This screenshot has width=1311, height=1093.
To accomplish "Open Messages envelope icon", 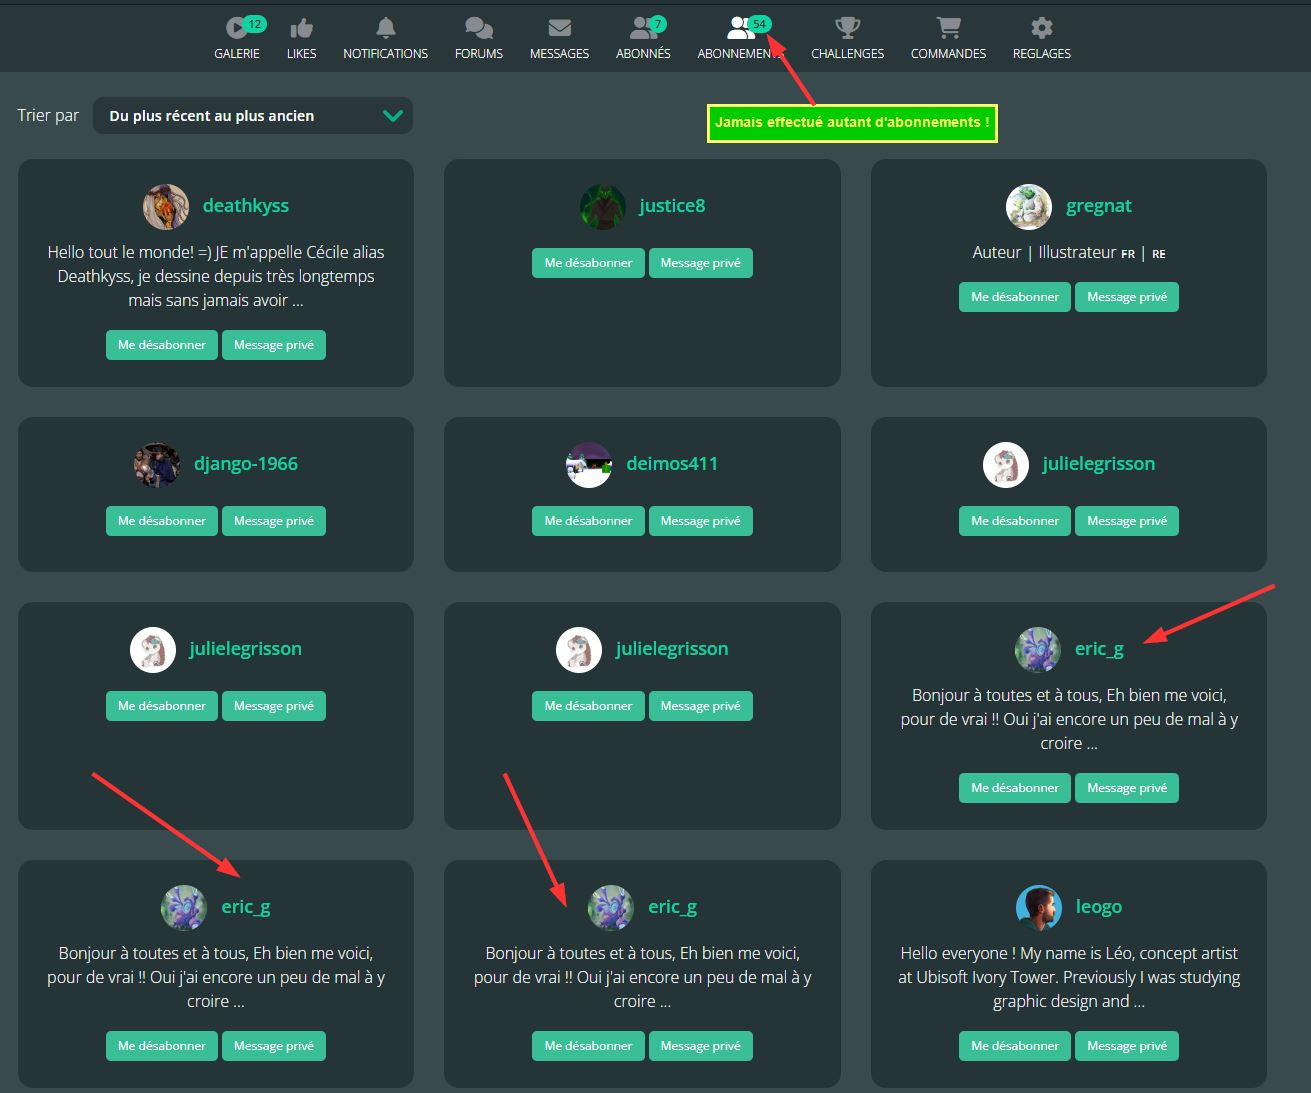I will point(559,29).
